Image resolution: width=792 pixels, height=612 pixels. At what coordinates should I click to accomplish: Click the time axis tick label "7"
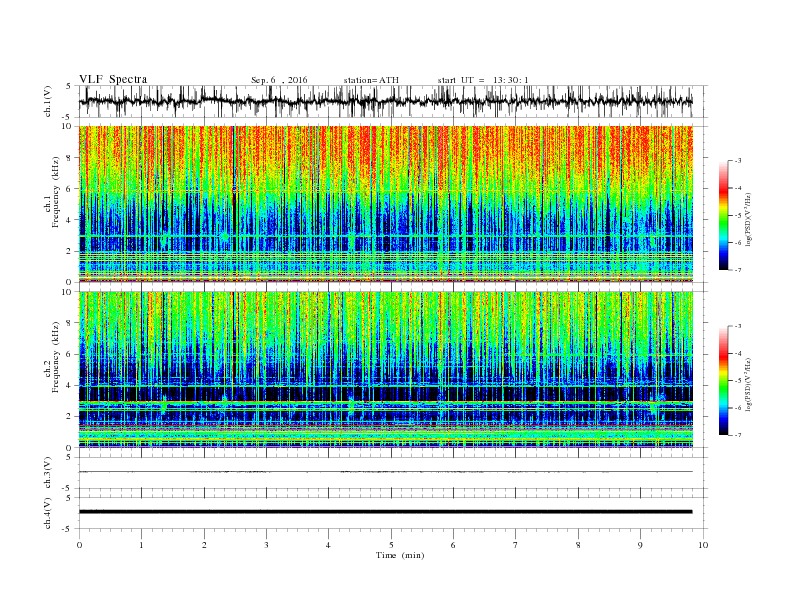click(516, 545)
